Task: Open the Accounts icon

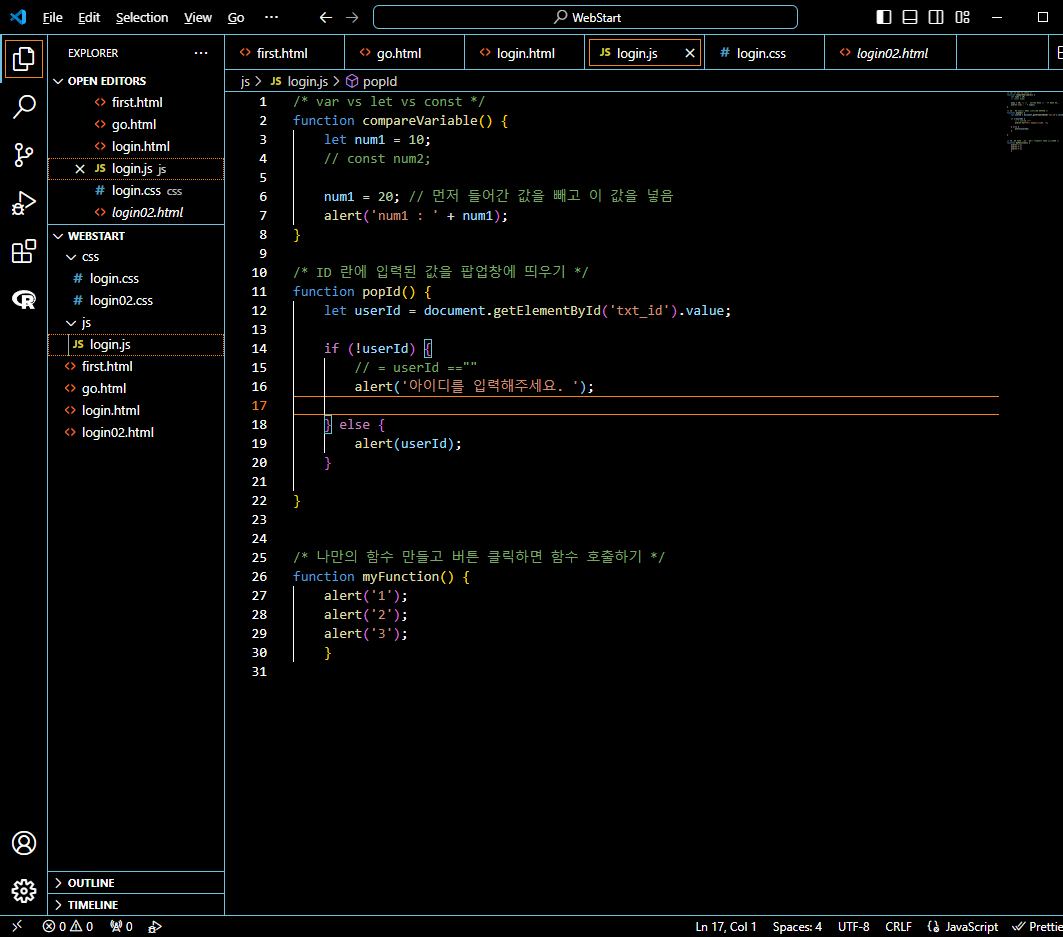Action: (24, 843)
